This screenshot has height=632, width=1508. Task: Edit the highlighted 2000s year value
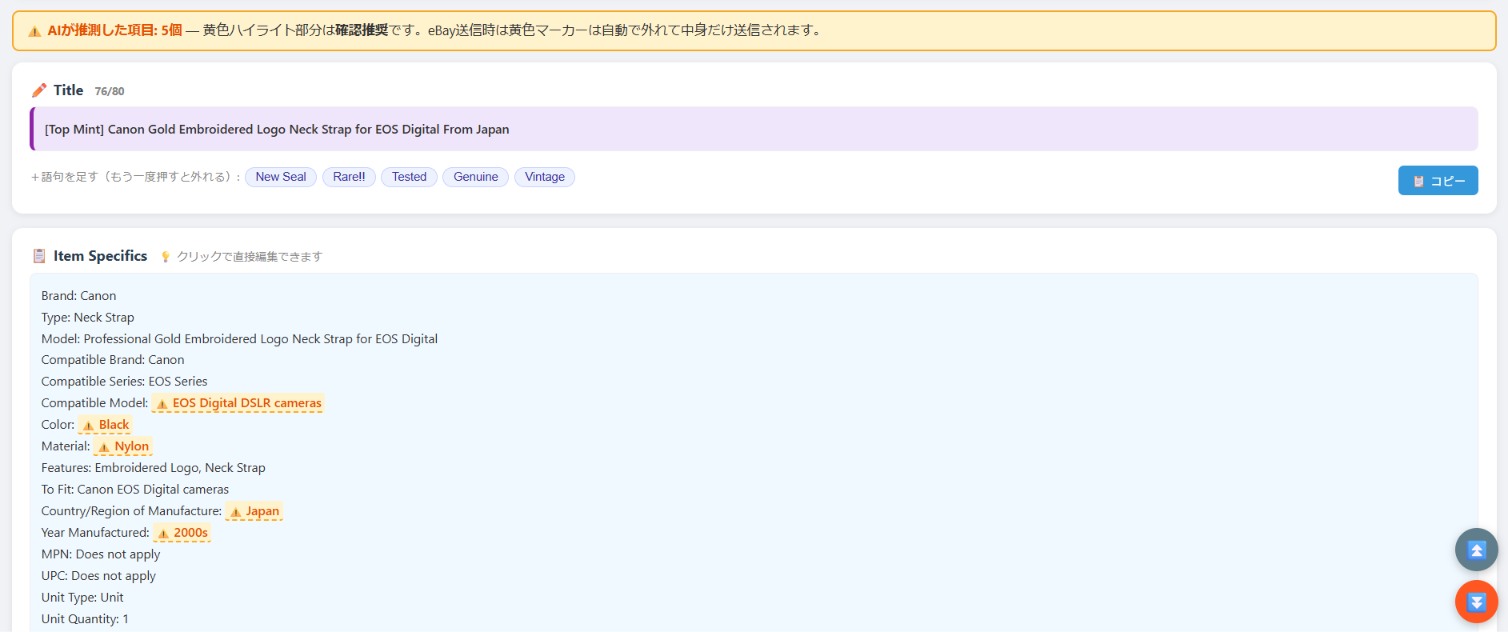click(x=182, y=533)
